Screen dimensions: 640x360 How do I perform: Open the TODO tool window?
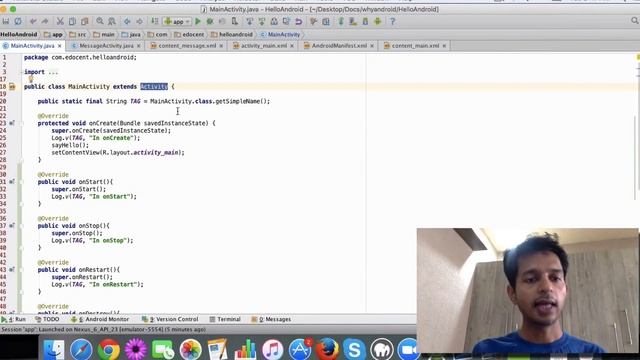point(47,319)
